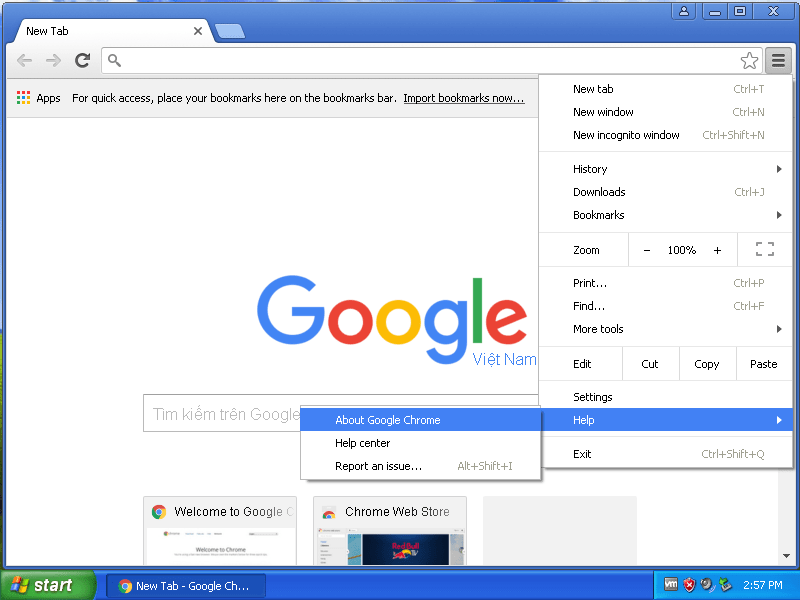The height and width of the screenshot is (600, 800).
Task: Click the Chrome Web Store thumbnail
Action: [x=389, y=532]
